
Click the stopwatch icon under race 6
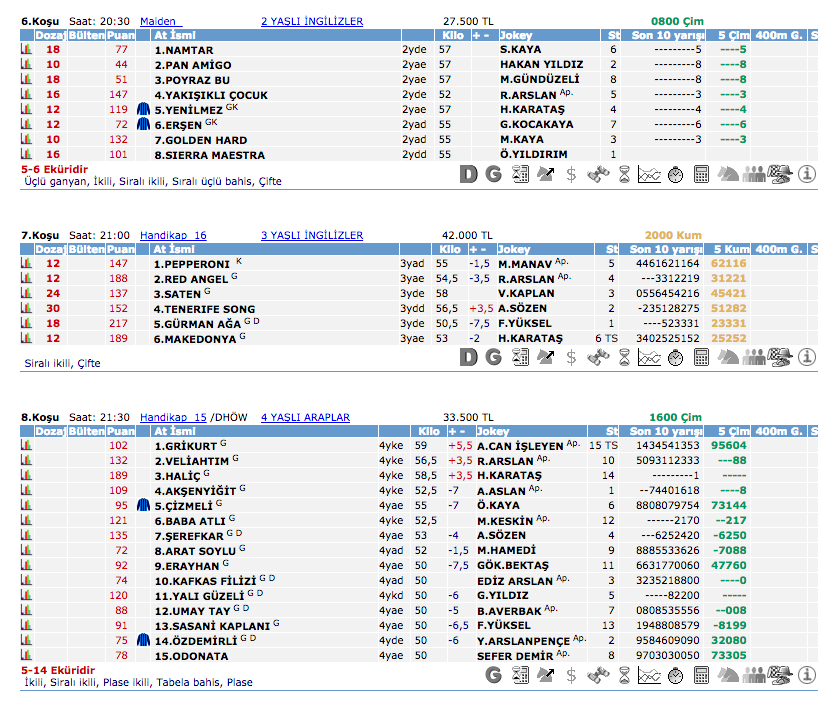click(x=675, y=174)
